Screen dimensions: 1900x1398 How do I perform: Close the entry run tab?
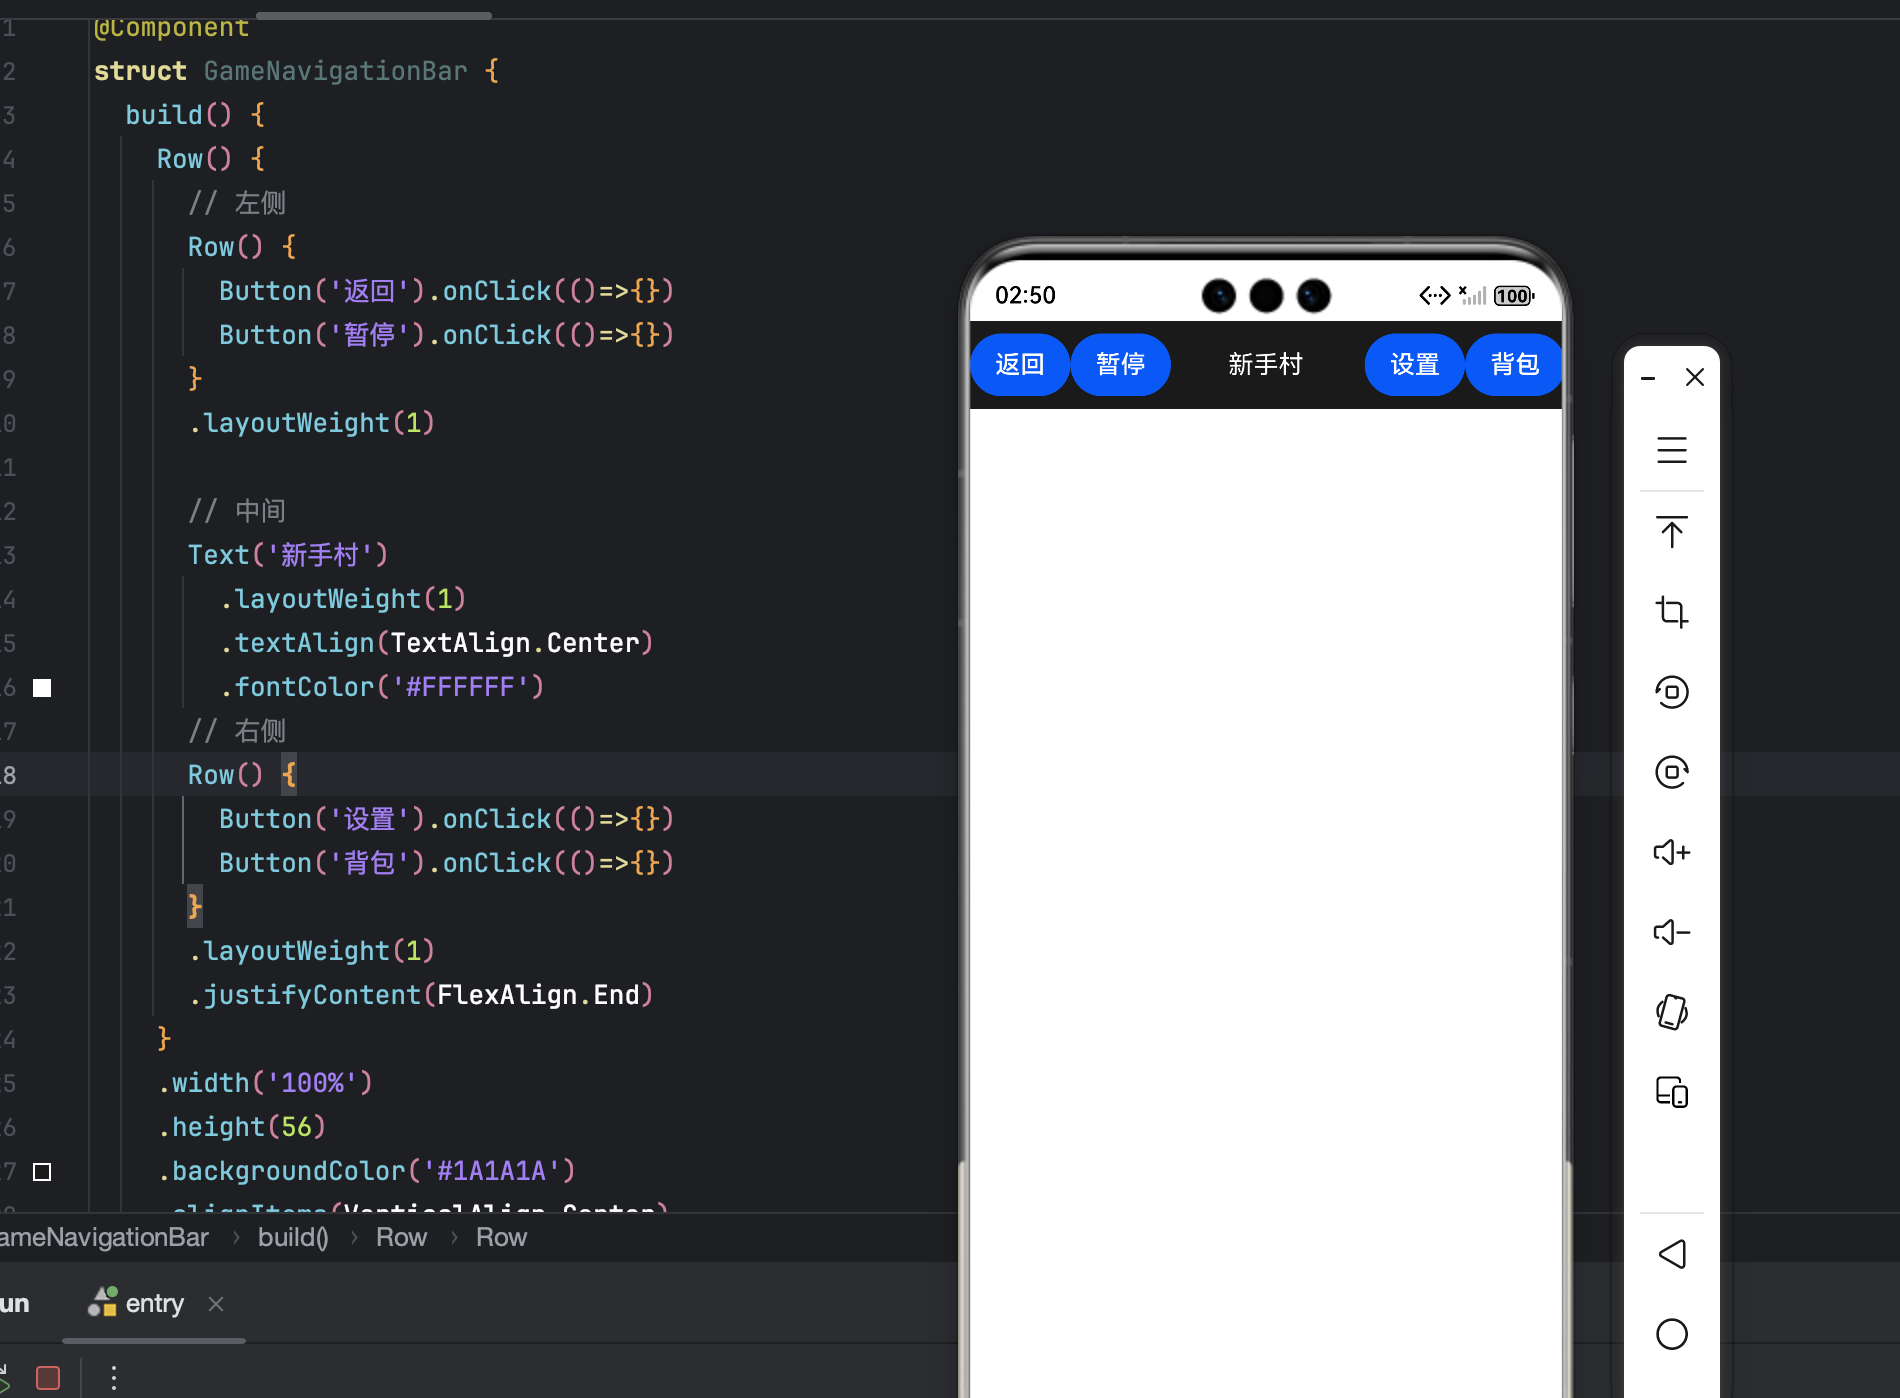point(216,1303)
